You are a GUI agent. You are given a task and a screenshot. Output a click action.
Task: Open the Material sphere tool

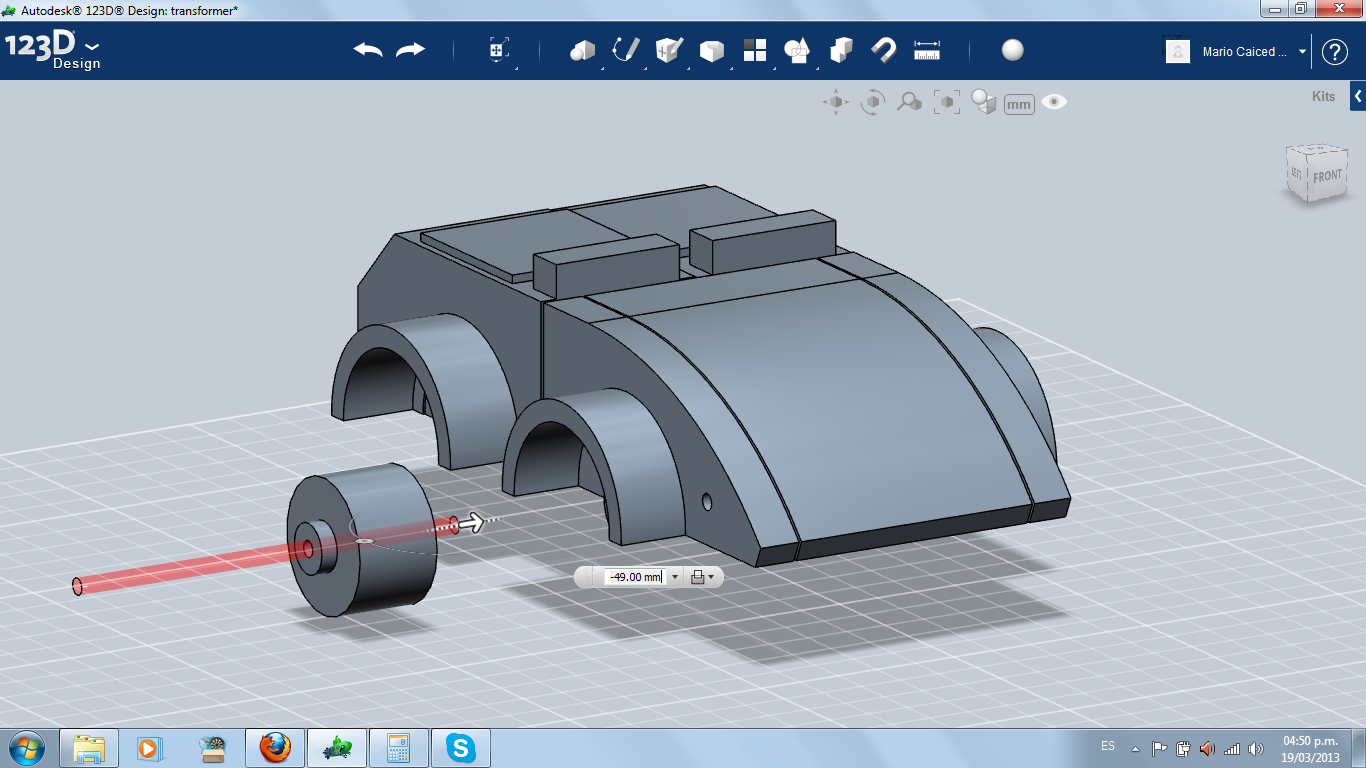pyautogui.click(x=1013, y=50)
